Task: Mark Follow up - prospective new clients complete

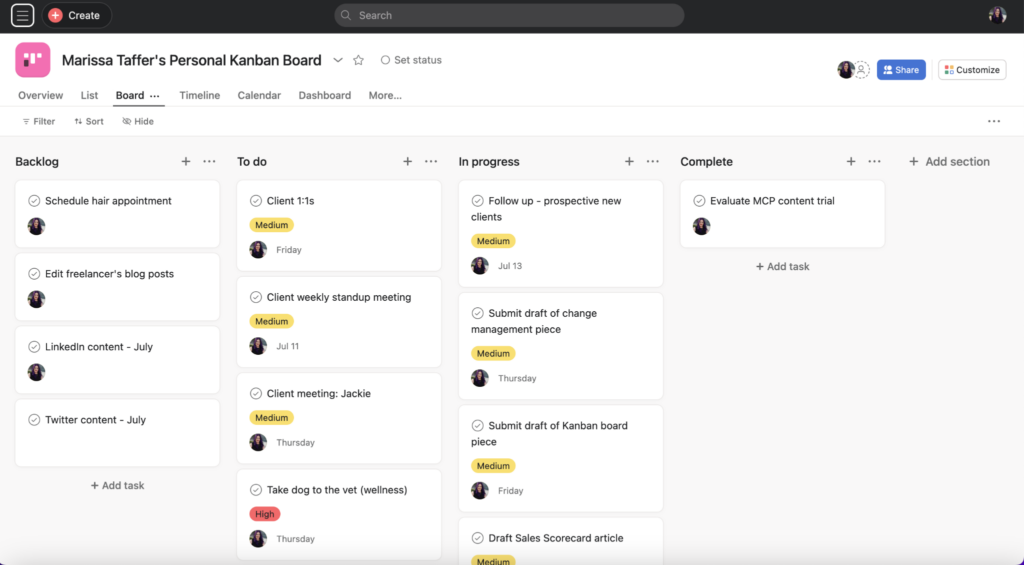Action: coord(477,201)
